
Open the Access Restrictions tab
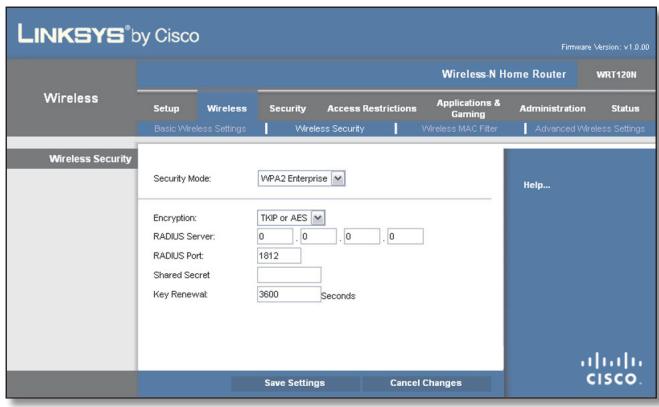(x=372, y=108)
